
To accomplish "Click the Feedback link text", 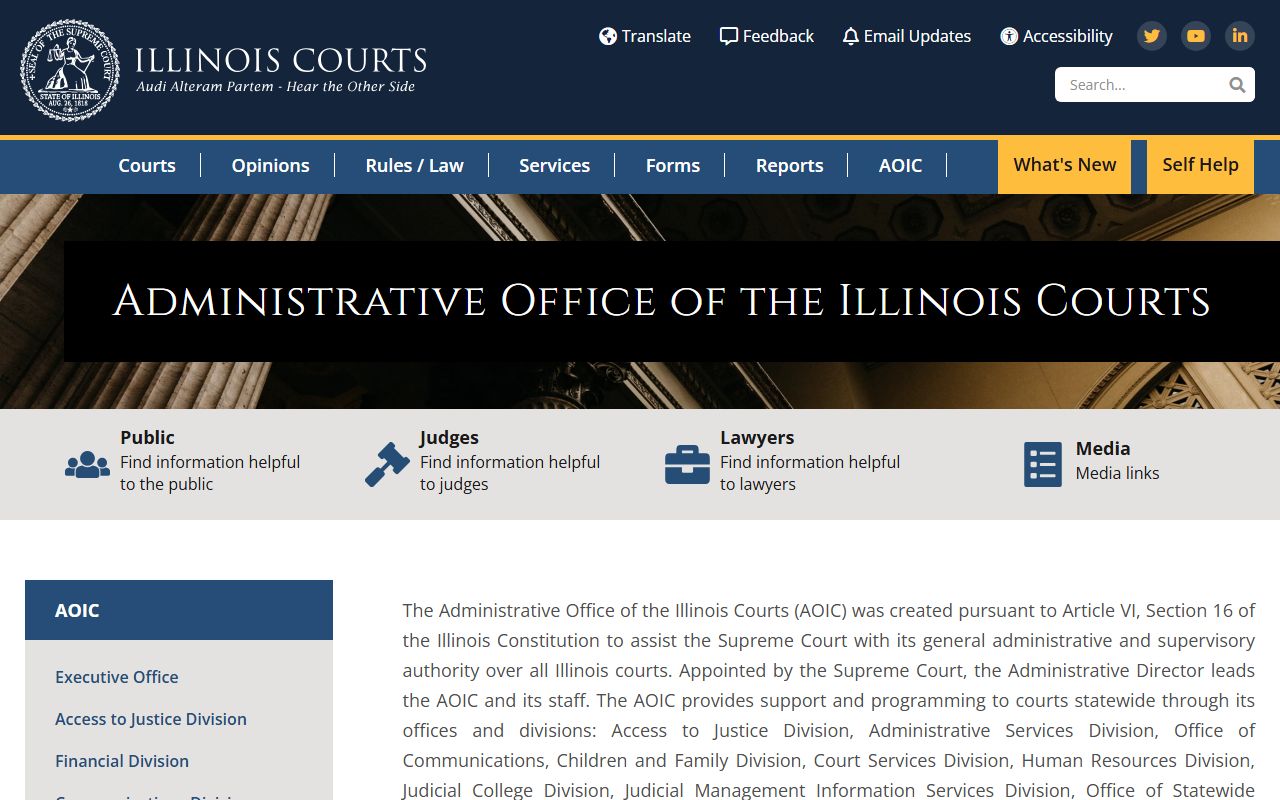I will click(x=778, y=36).
